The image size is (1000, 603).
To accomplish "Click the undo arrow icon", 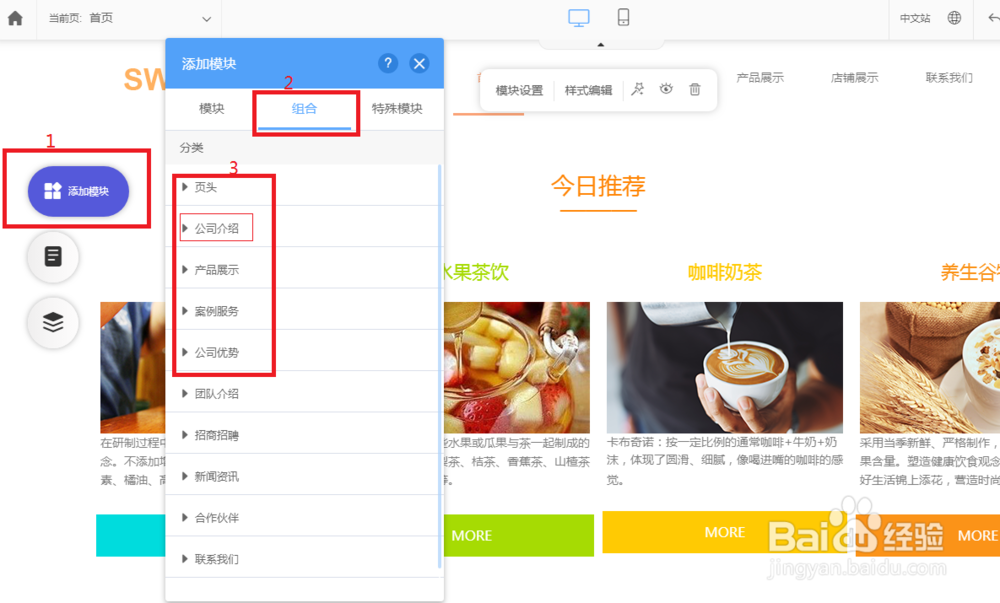I will pyautogui.click(x=994, y=18).
